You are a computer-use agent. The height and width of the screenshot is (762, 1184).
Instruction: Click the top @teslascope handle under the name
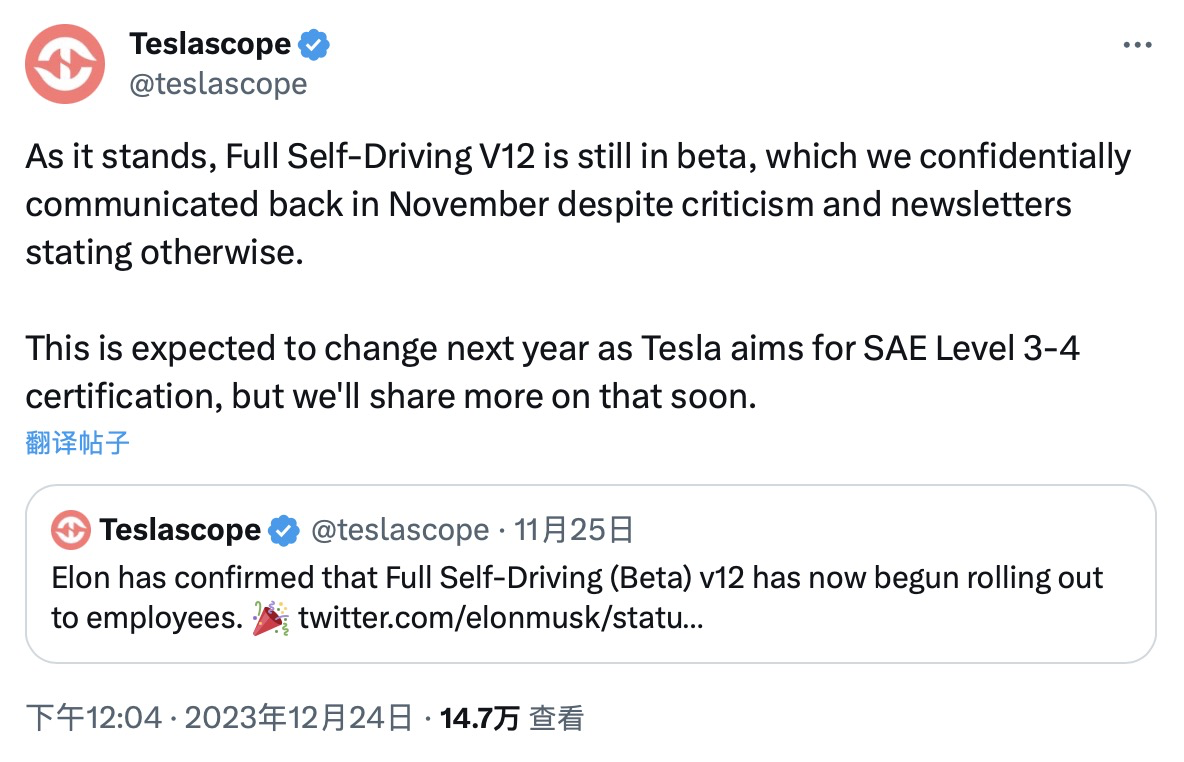tap(218, 84)
